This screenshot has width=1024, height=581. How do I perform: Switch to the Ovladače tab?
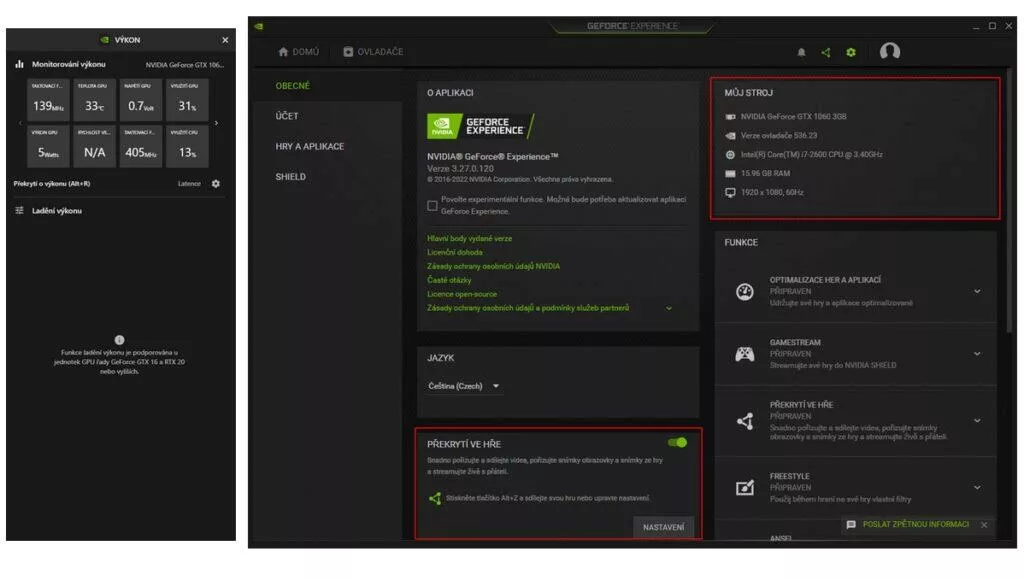(373, 52)
